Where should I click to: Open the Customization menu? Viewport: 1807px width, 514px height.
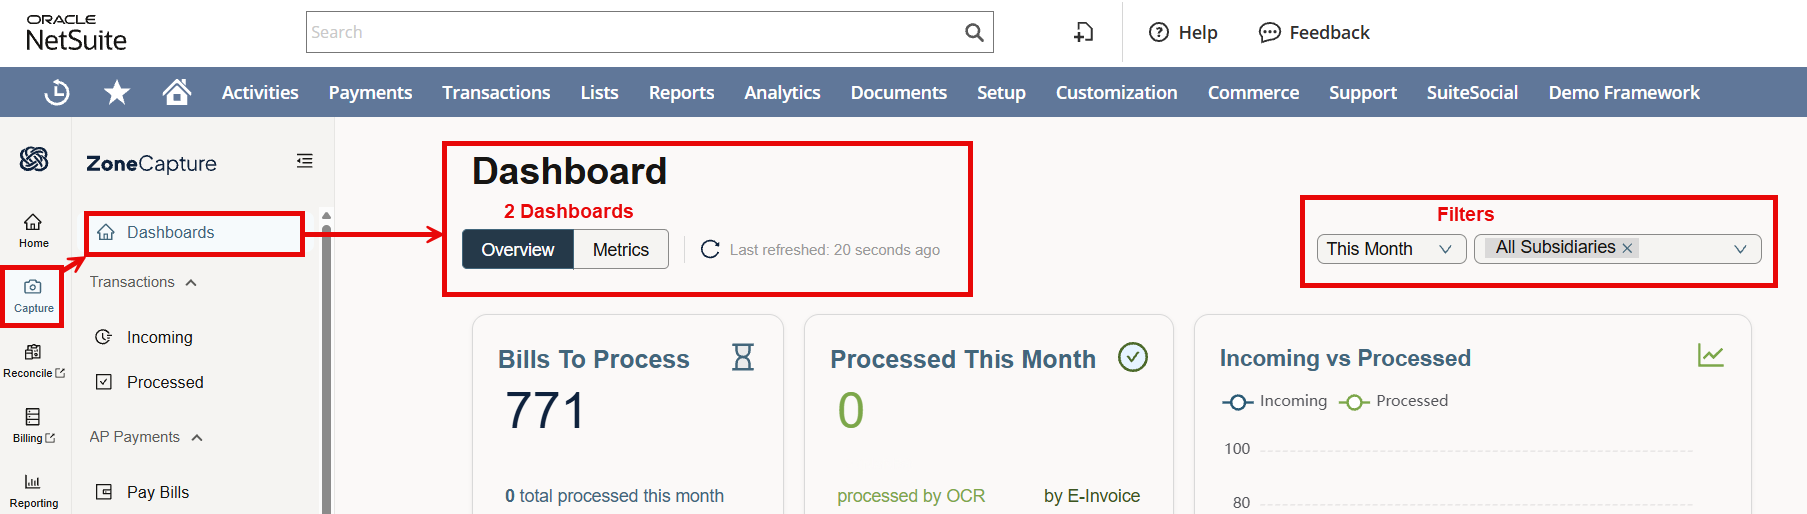1116,92
